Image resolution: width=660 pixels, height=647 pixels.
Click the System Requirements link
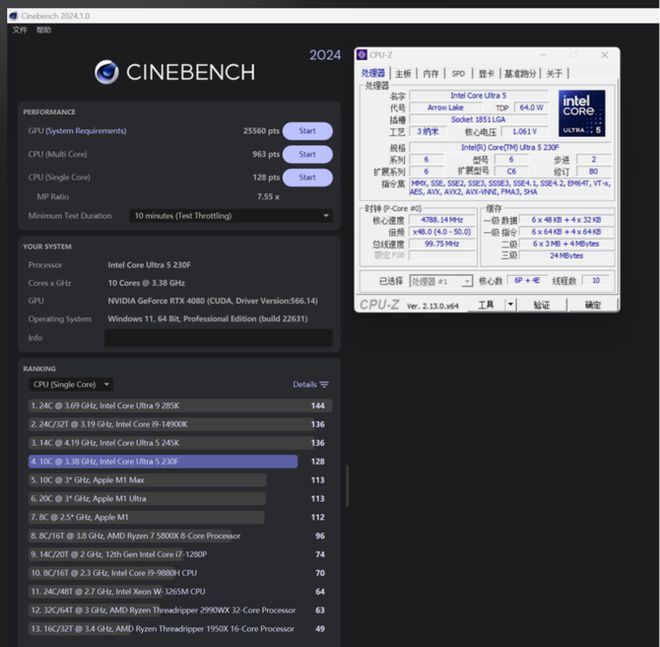pos(86,131)
